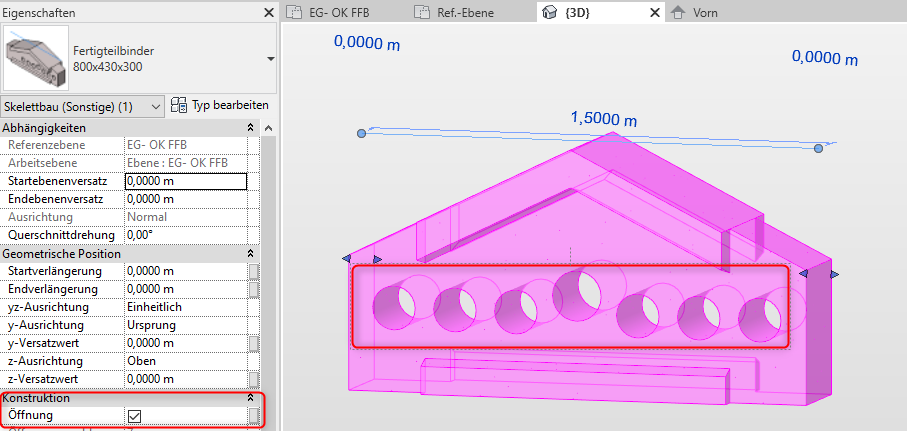Click the Fertigteilbinder type preview thumbnail
907x431 pixels.
[x=36, y=58]
